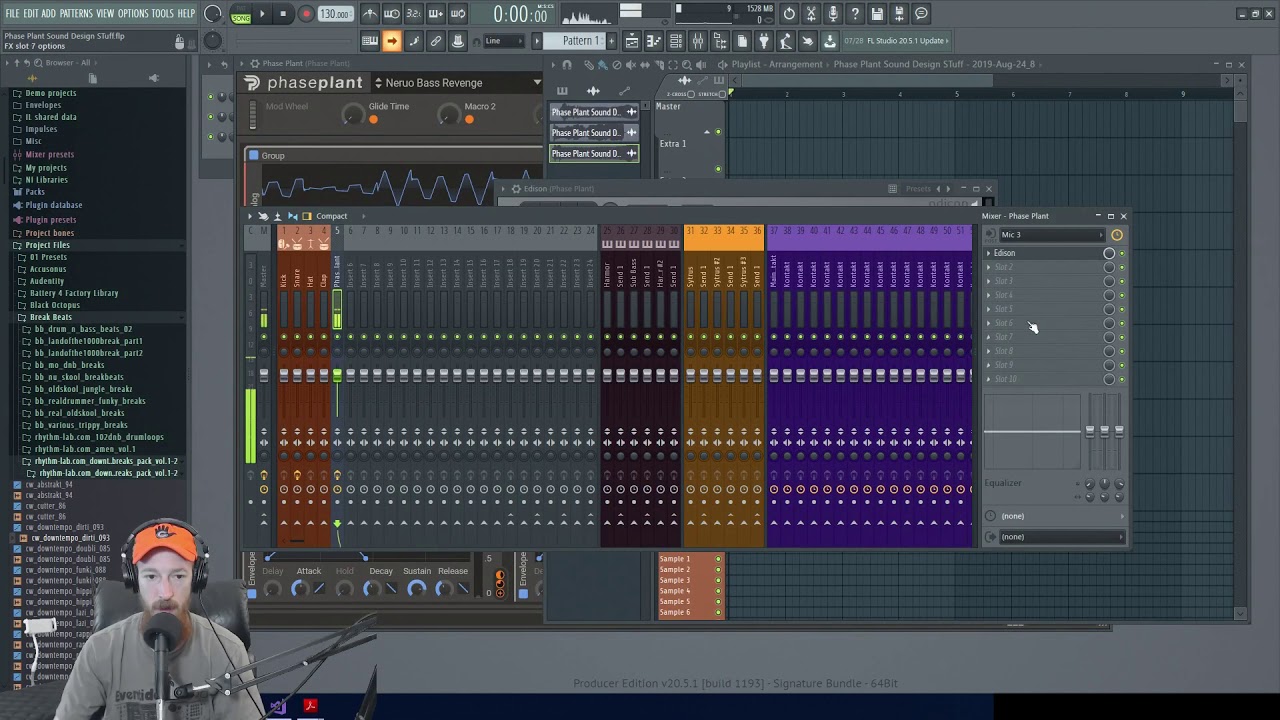The height and width of the screenshot is (720, 1280).
Task: Toggle loop recording icon
Action: point(458,14)
